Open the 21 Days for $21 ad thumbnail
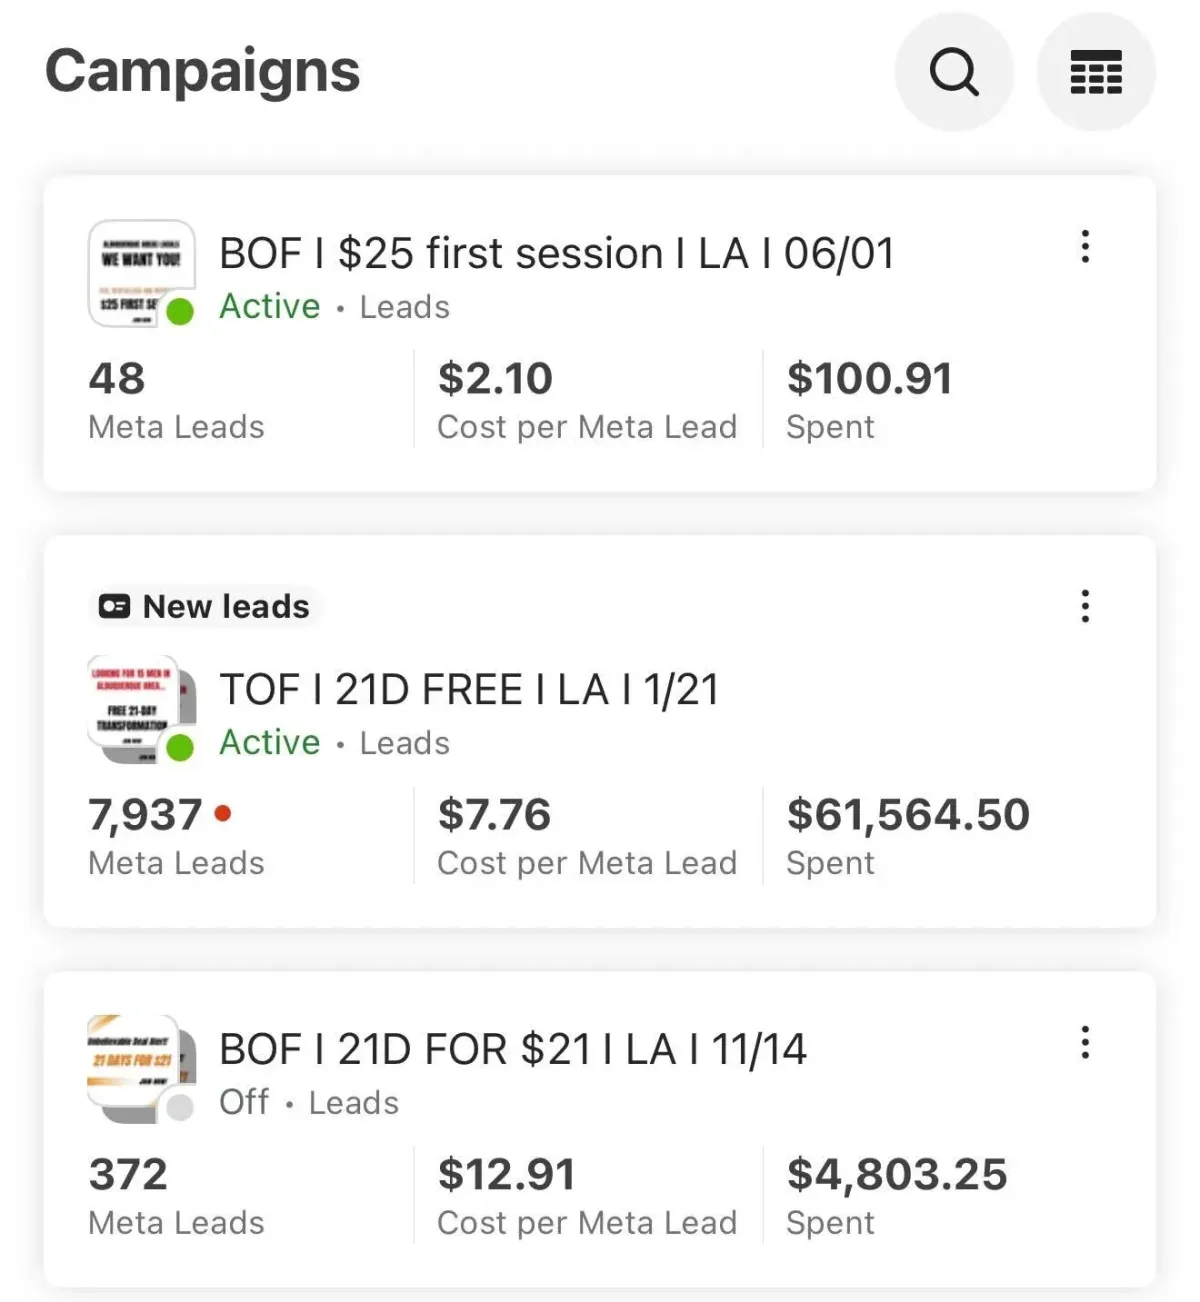1200x1302 pixels. coord(133,1066)
